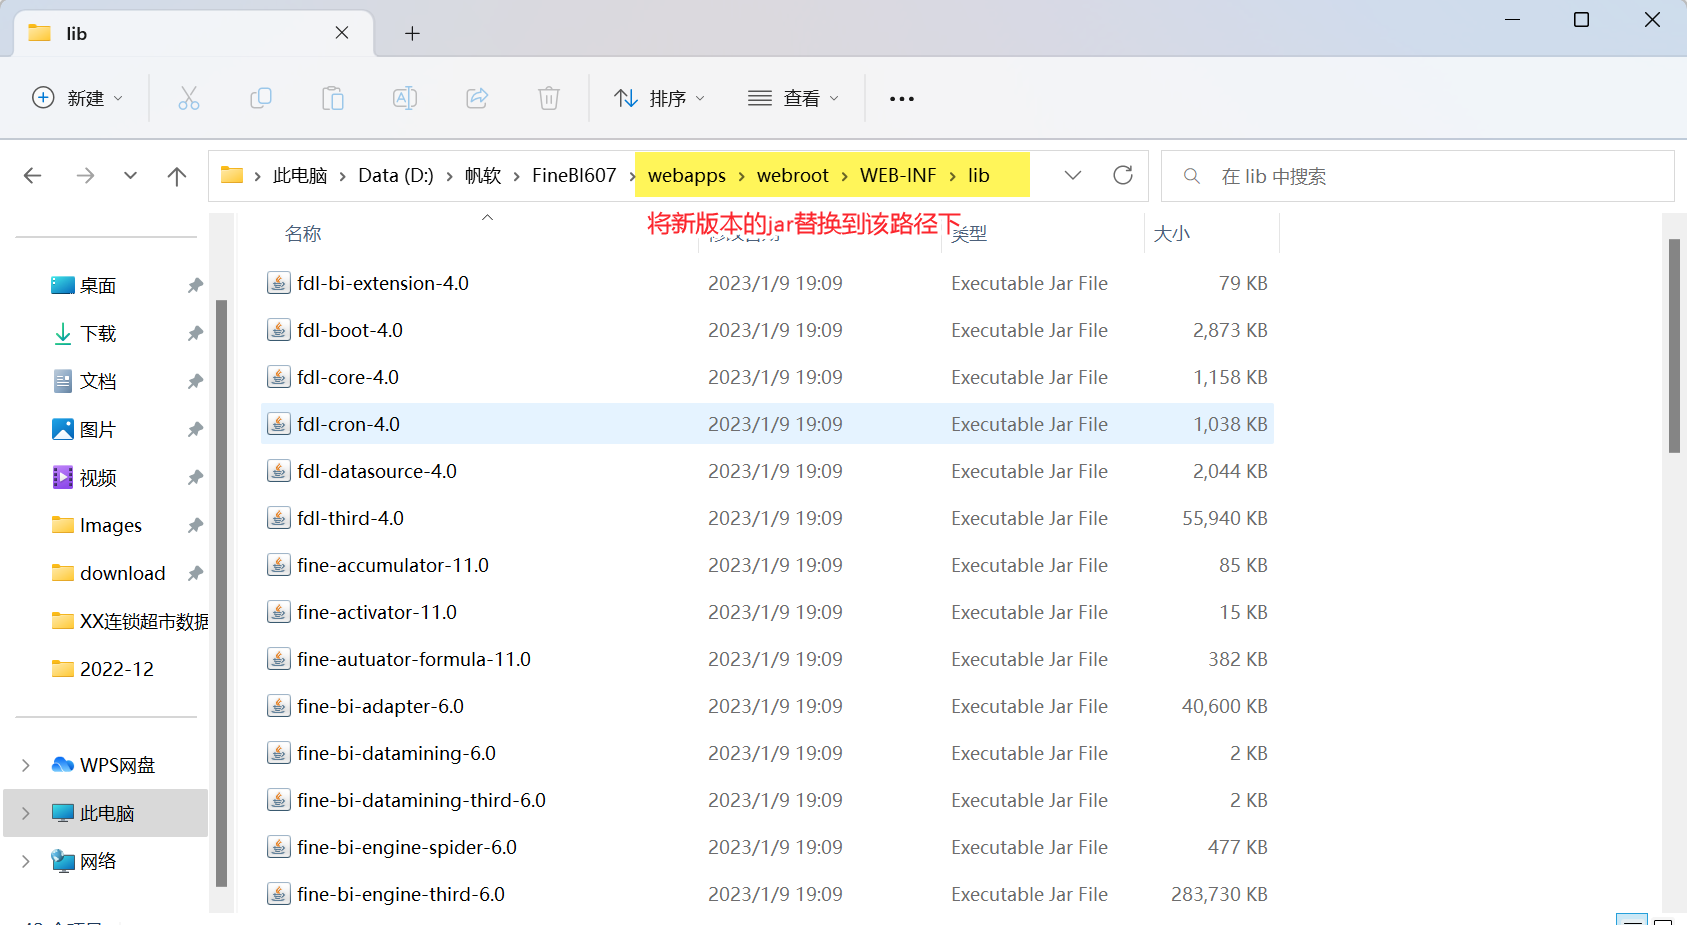1687x925 pixels.
Task: Select the file fdl-third-4.0
Action: click(x=767, y=518)
